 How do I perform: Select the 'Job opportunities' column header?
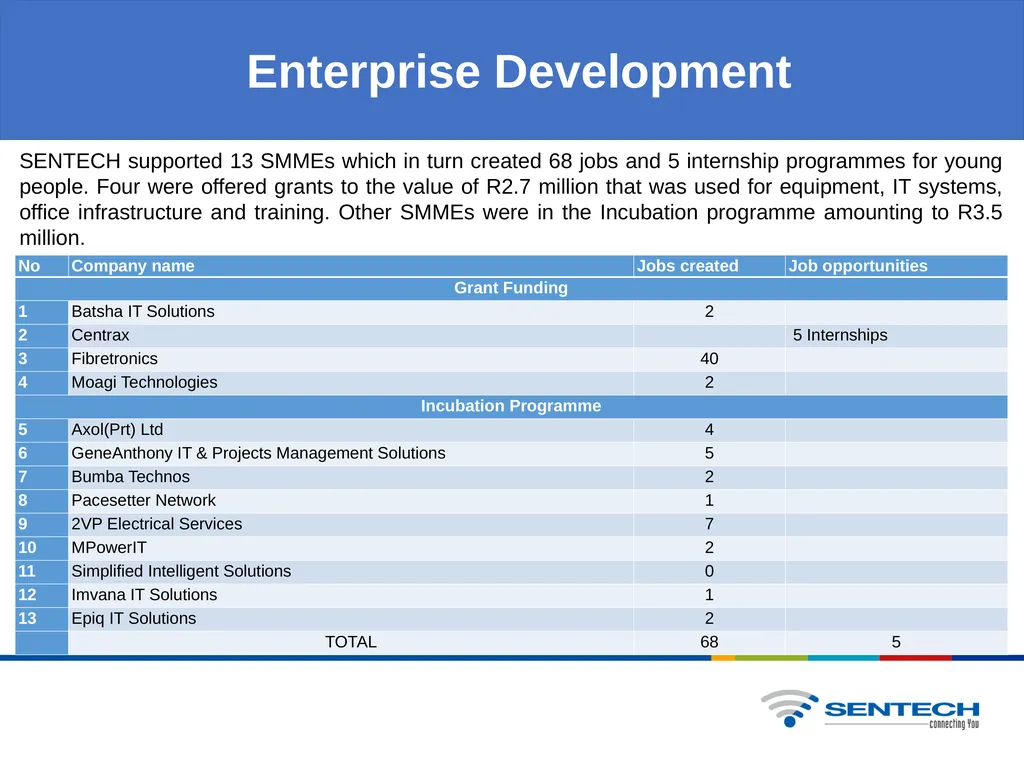[896, 266]
